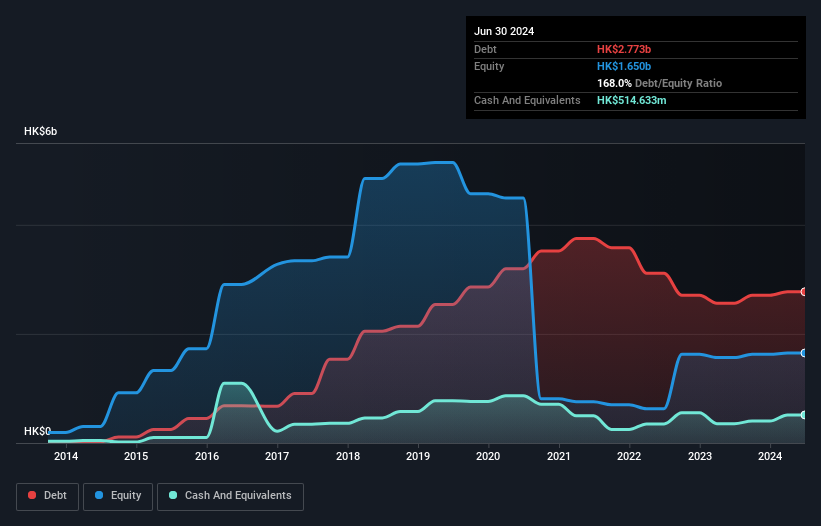Screen dimensions: 821x526
Task: Click the 2020 x-axis label
Action: tap(488, 456)
